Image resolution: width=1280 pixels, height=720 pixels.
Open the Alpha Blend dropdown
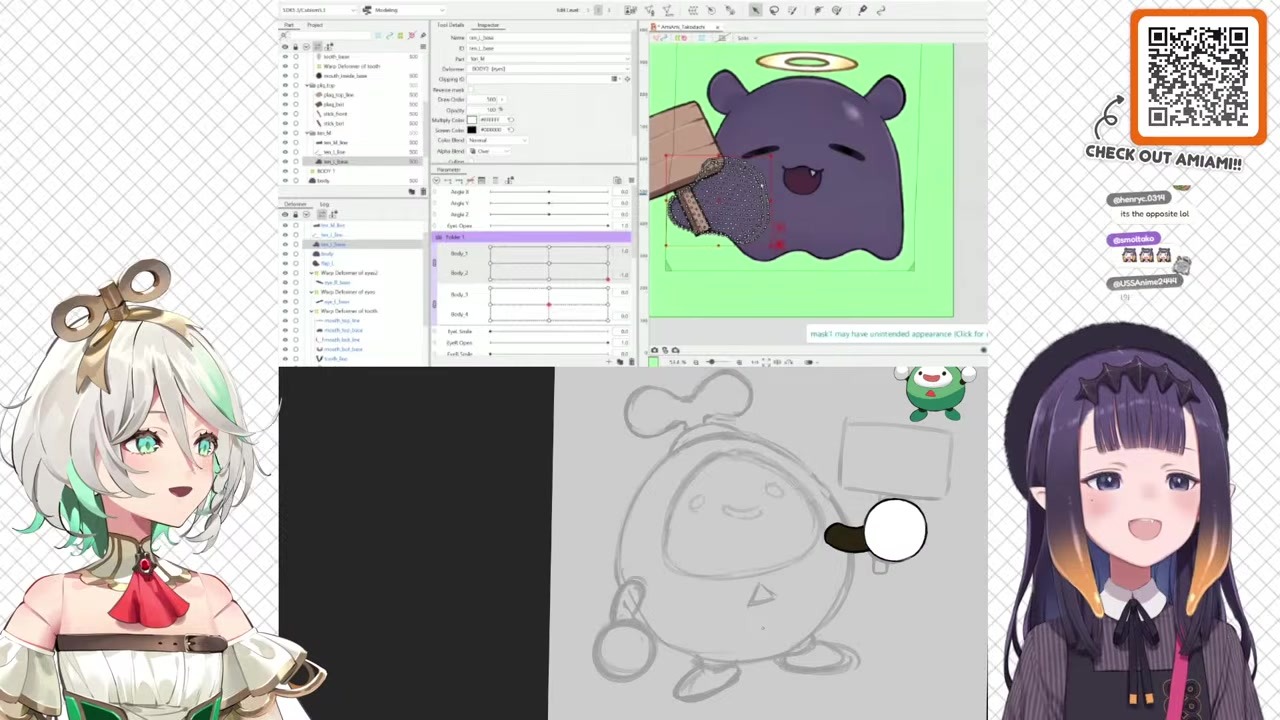tap(490, 151)
